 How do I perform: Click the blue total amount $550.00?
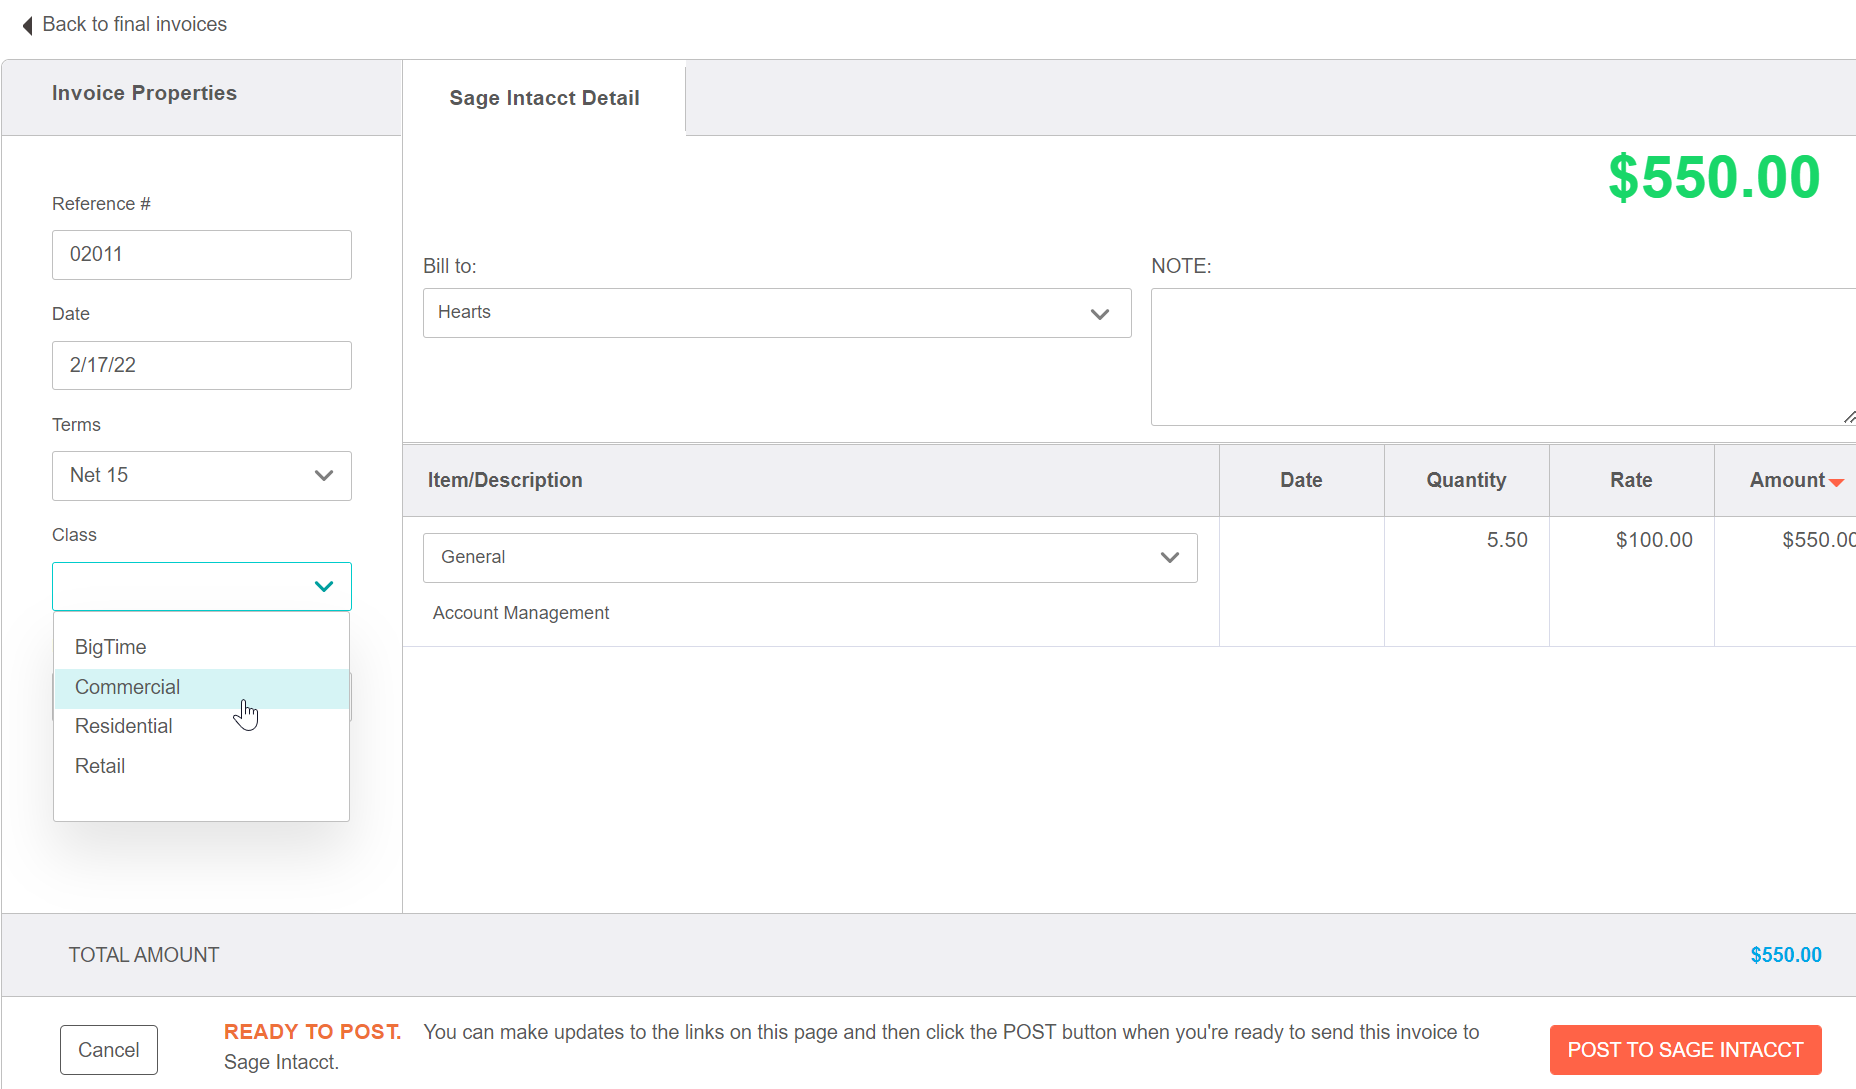1786,955
